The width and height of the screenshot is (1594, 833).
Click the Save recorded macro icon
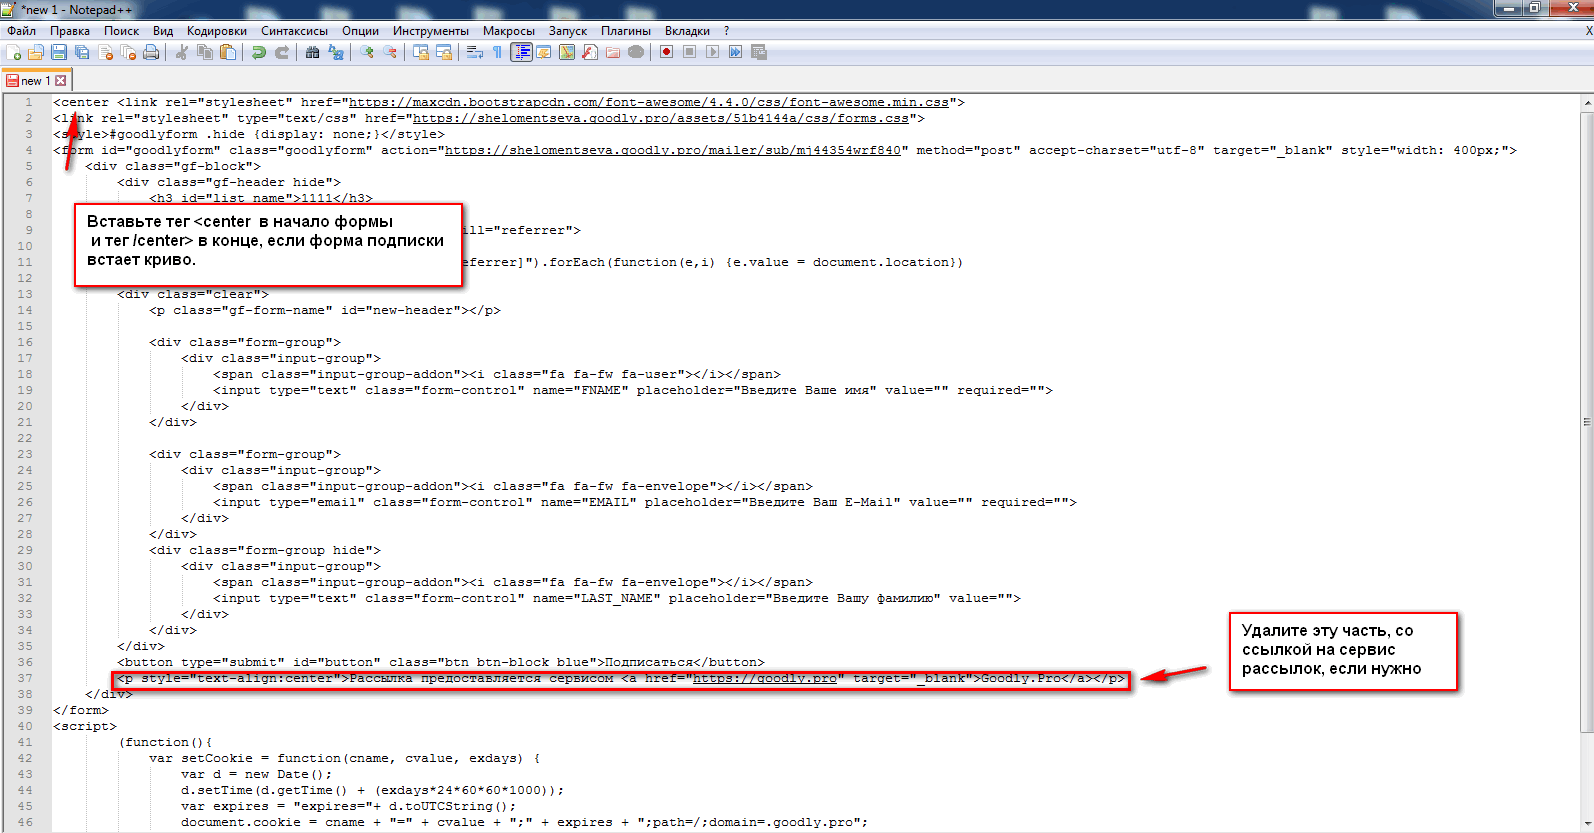click(x=759, y=52)
